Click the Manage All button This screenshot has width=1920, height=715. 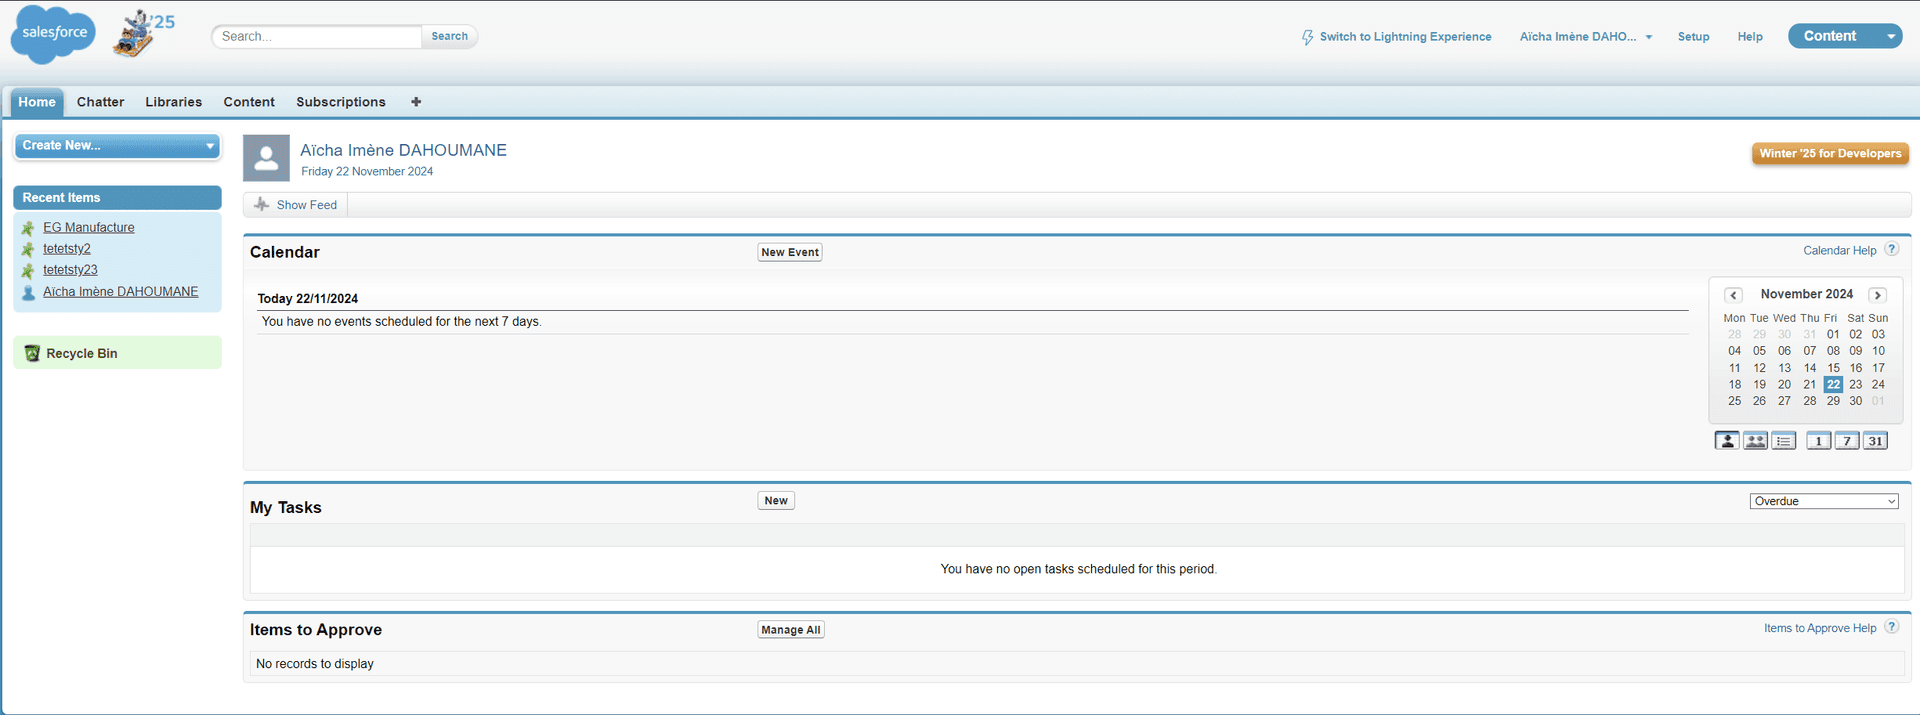pos(791,630)
